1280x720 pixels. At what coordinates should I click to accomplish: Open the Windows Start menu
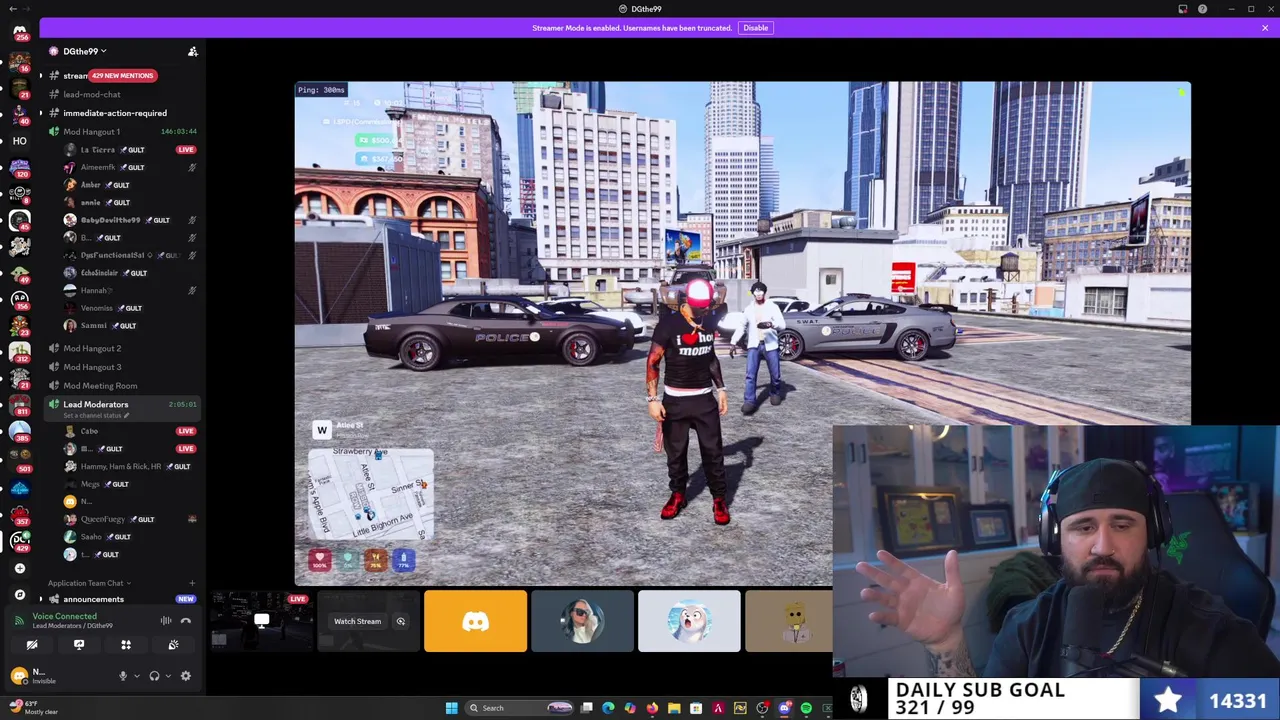pos(451,708)
